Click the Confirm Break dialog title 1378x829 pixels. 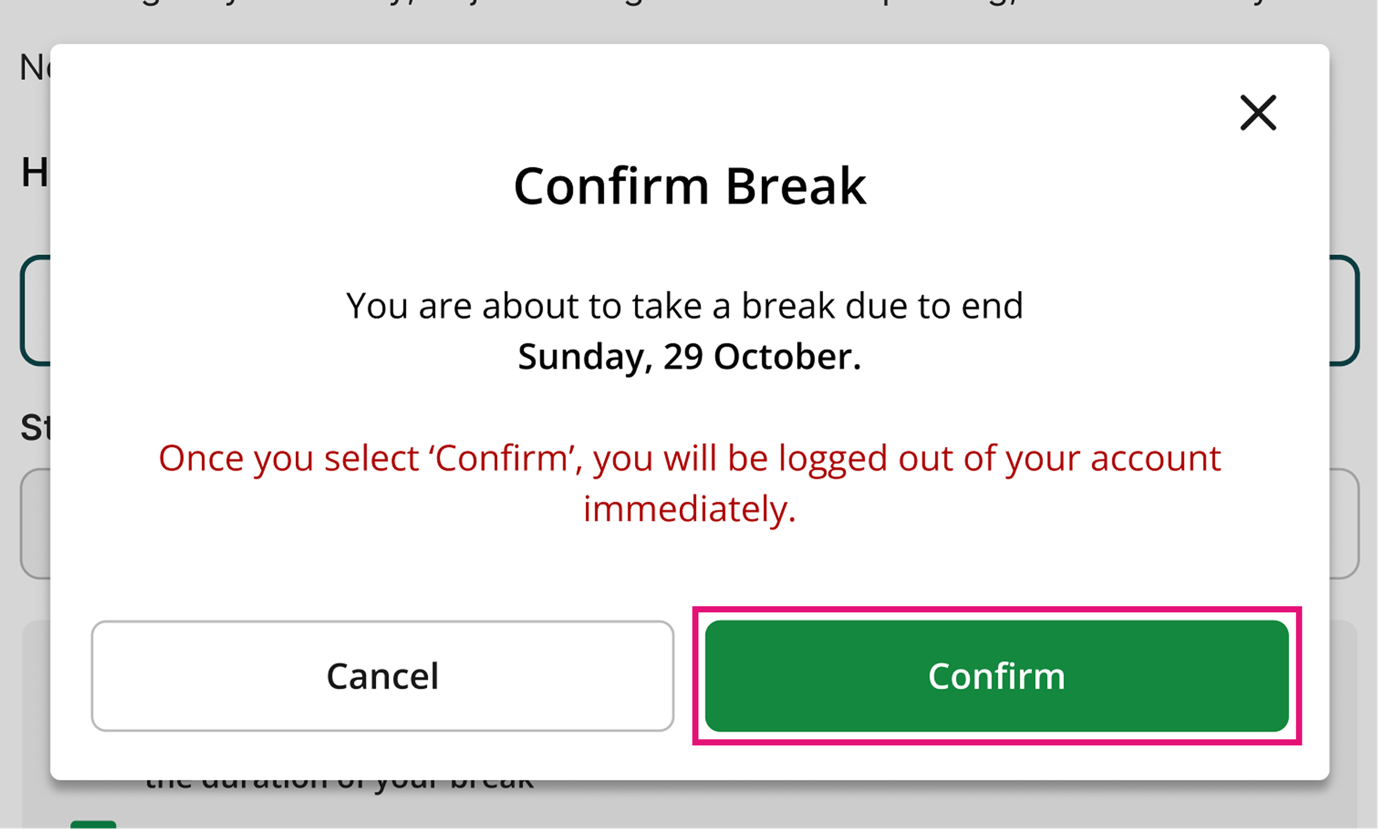coord(690,186)
